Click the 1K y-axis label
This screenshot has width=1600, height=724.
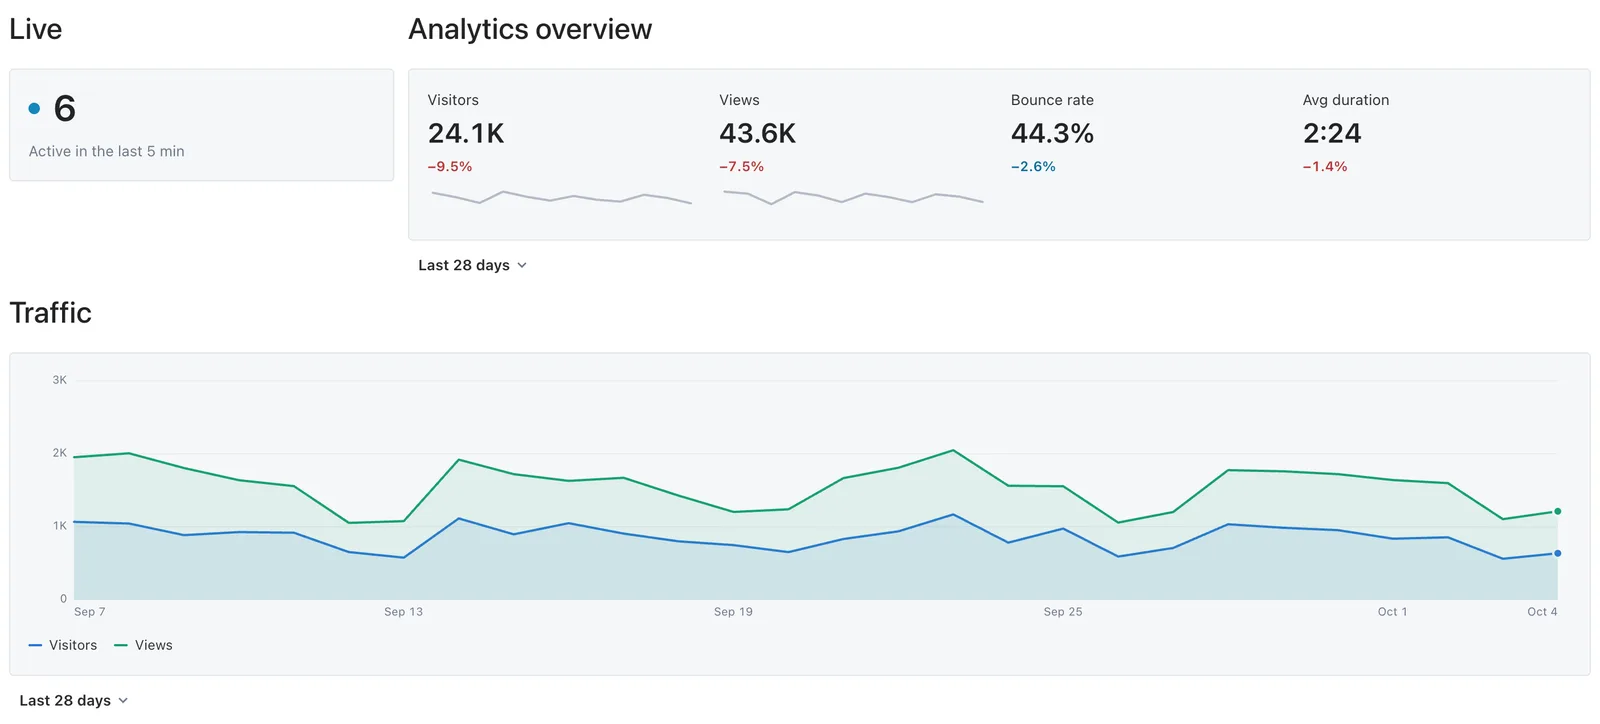tap(60, 526)
